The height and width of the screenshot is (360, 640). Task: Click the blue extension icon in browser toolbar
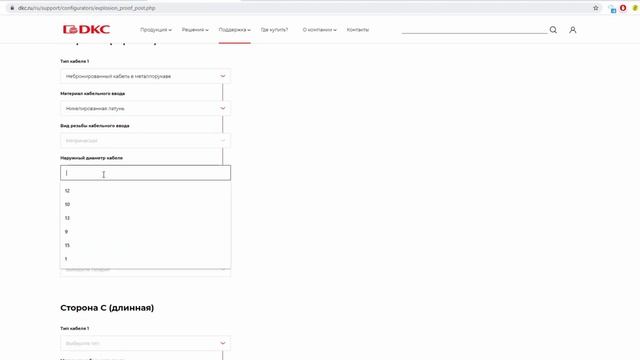pyautogui.click(x=612, y=9)
